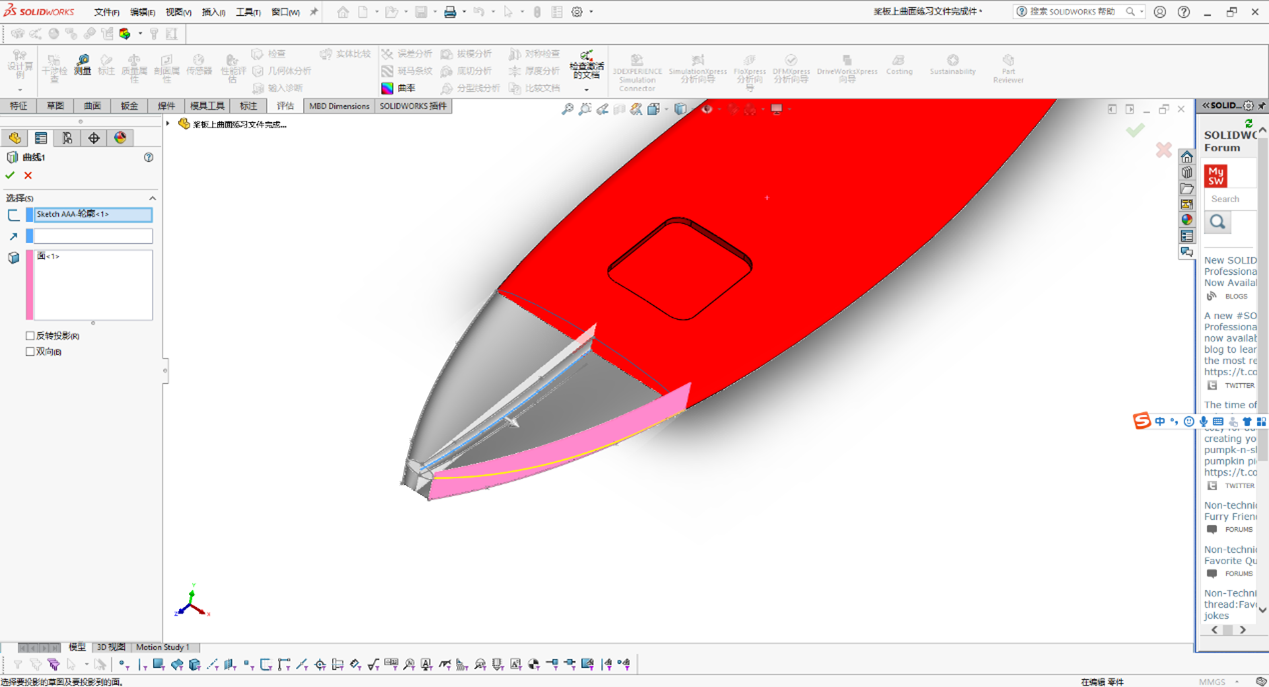Screen dimensions: 1269x687
Task: Open the Design Library task pane icon
Action: (1187, 173)
